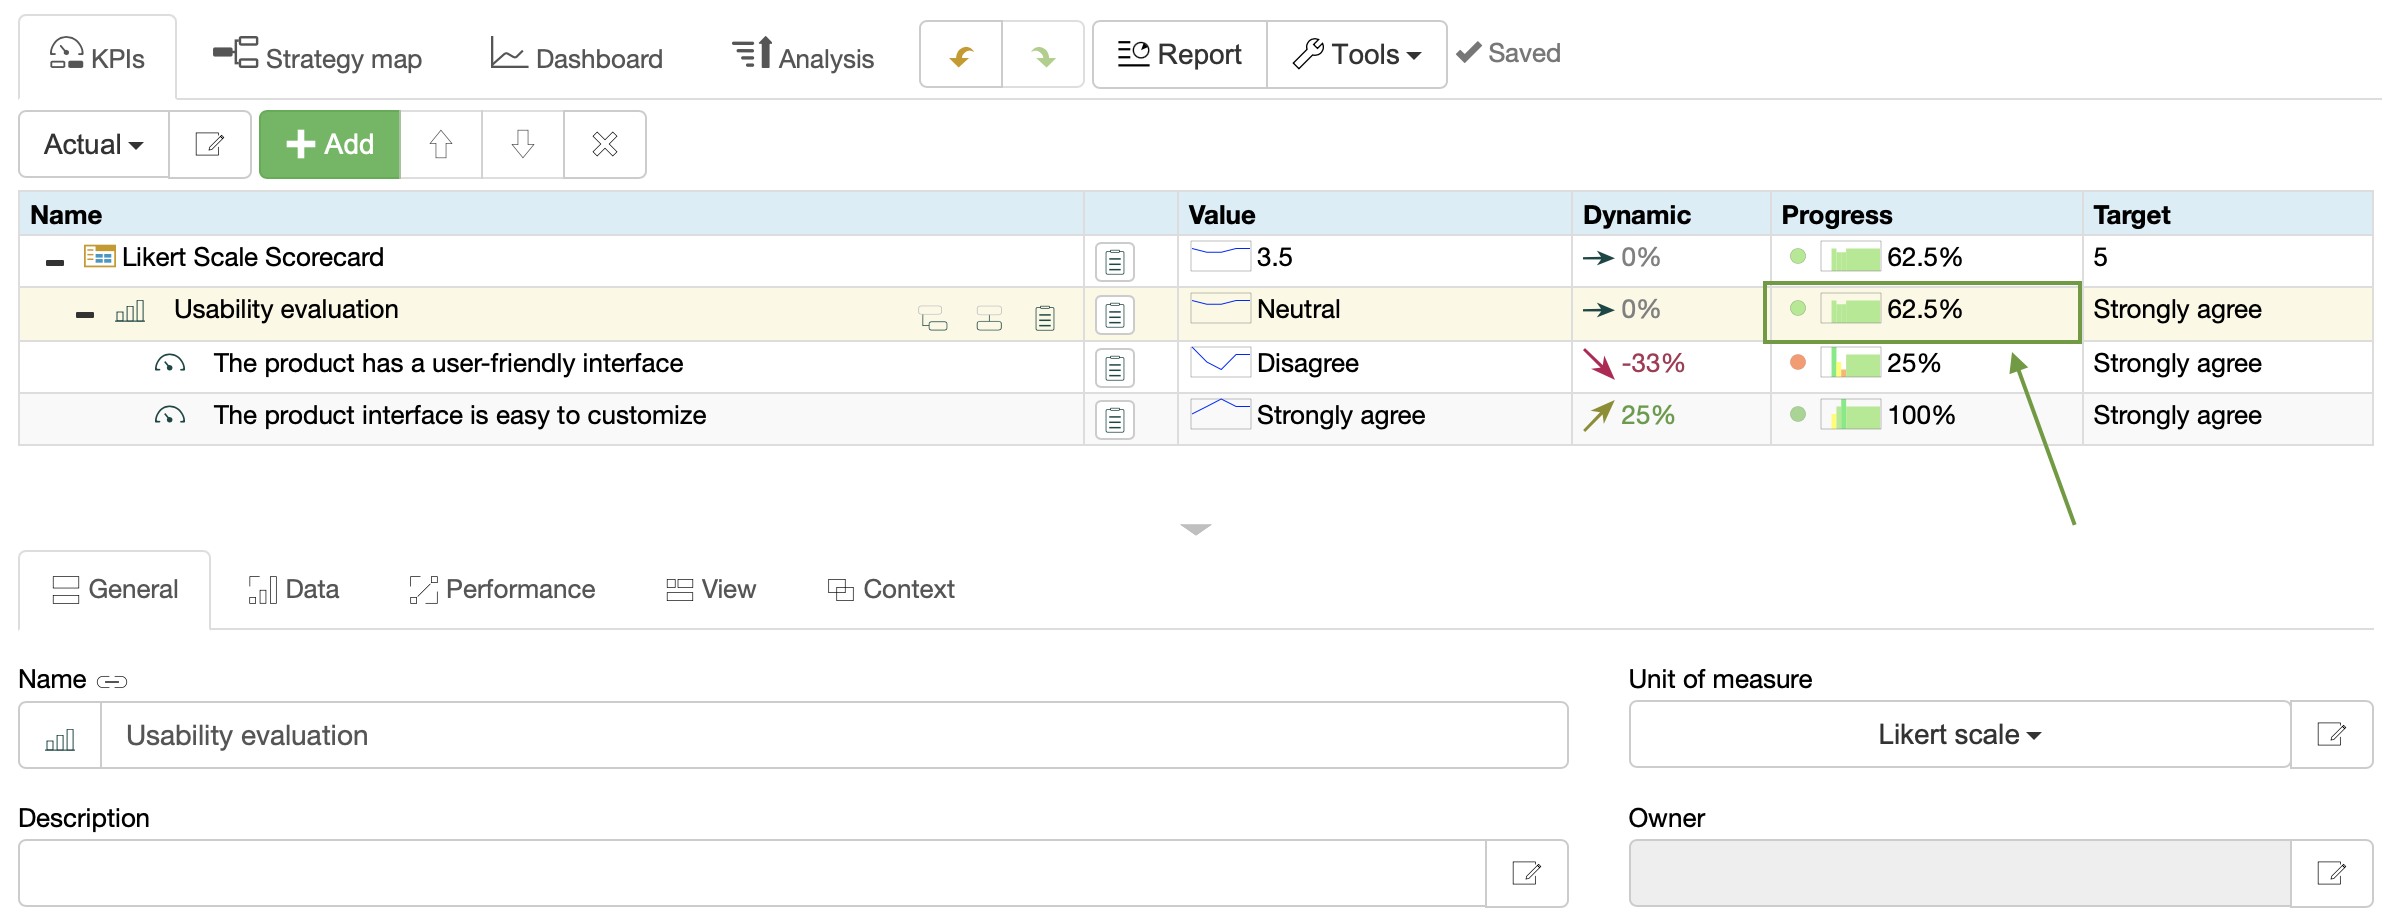2382x918 pixels.
Task: Click the Report button
Action: point(1180,55)
